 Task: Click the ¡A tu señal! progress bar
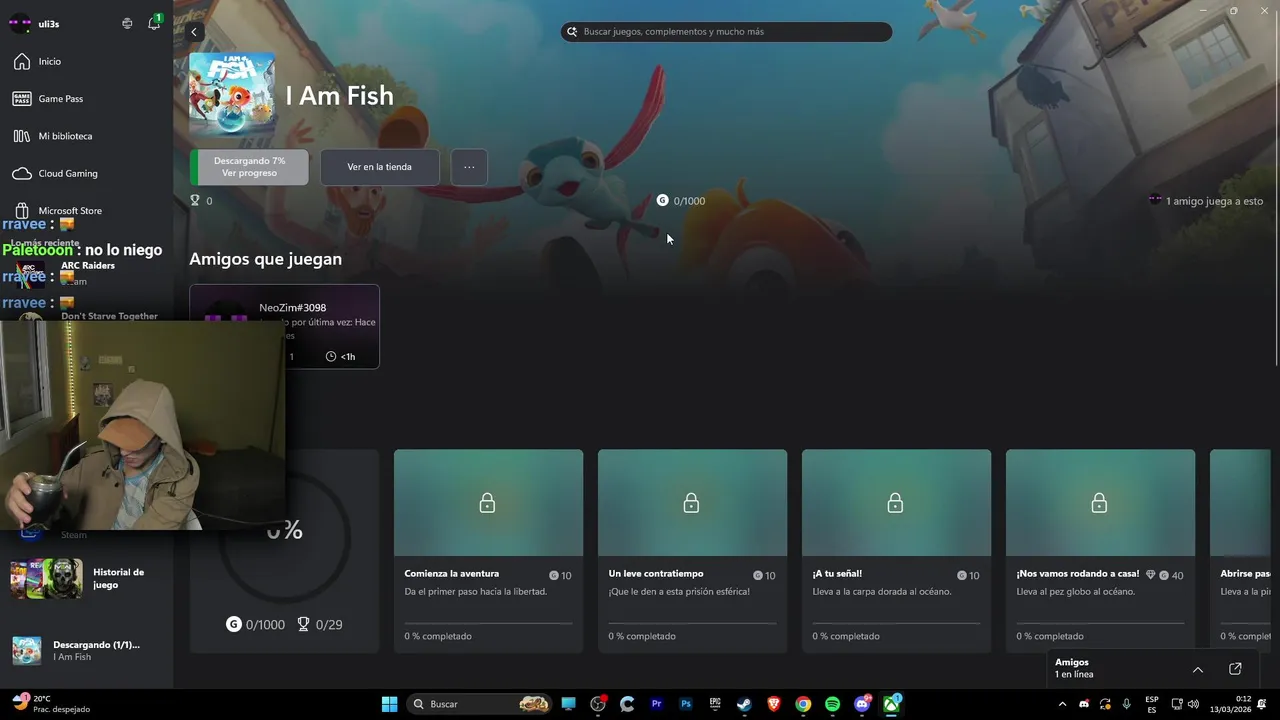click(896, 623)
